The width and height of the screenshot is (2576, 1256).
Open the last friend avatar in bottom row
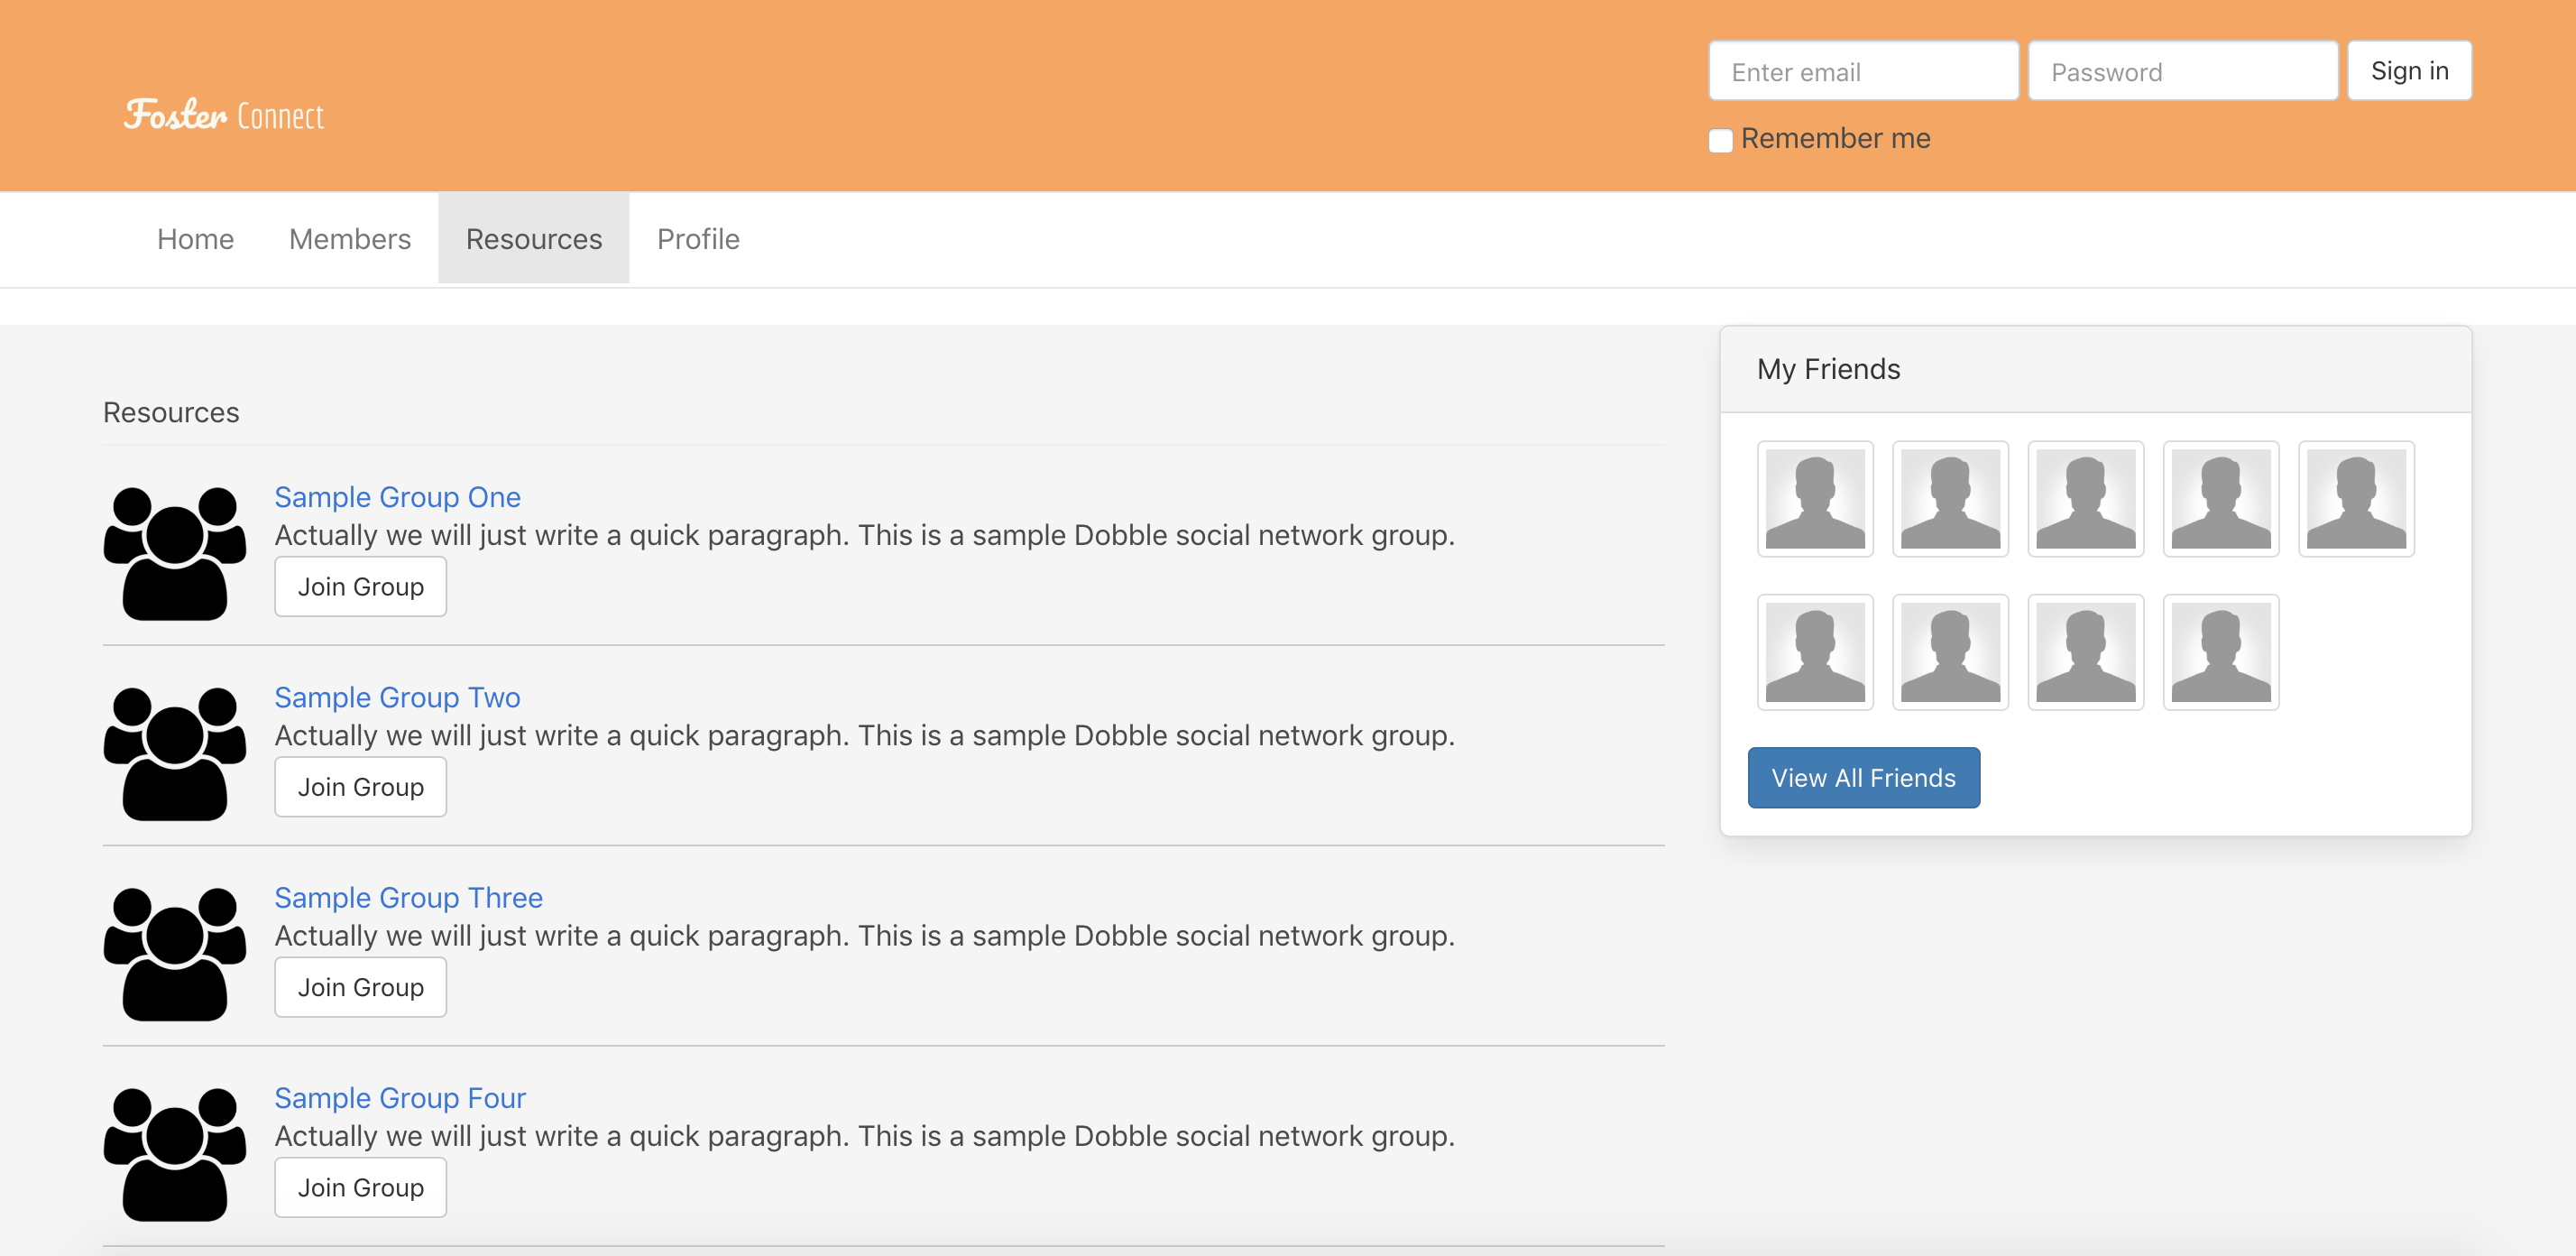point(2220,652)
